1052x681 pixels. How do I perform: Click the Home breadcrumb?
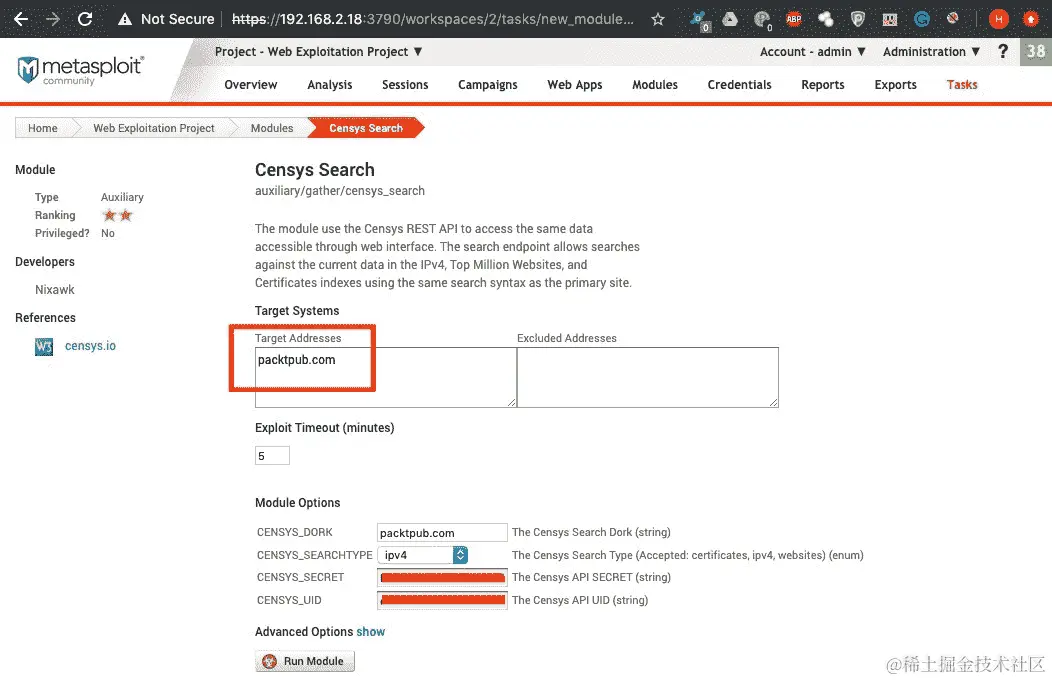click(x=43, y=128)
